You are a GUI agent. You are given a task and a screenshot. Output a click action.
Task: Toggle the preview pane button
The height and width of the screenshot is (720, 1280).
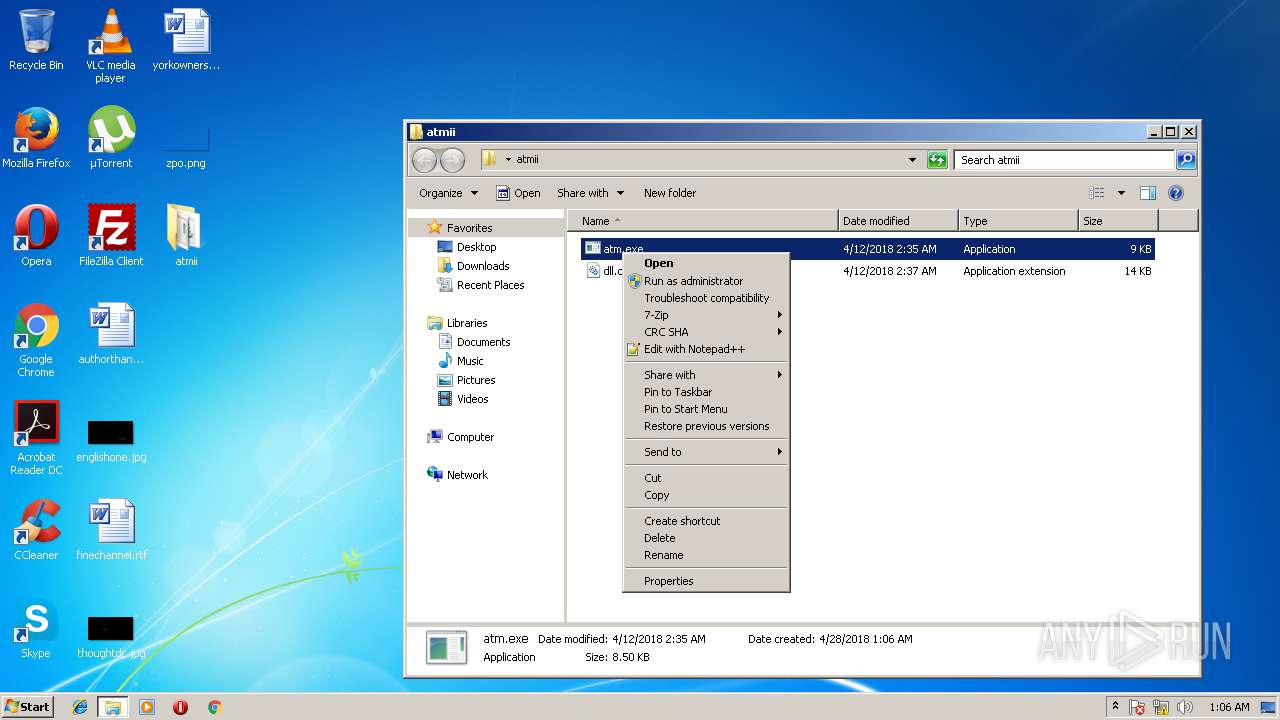click(1148, 193)
